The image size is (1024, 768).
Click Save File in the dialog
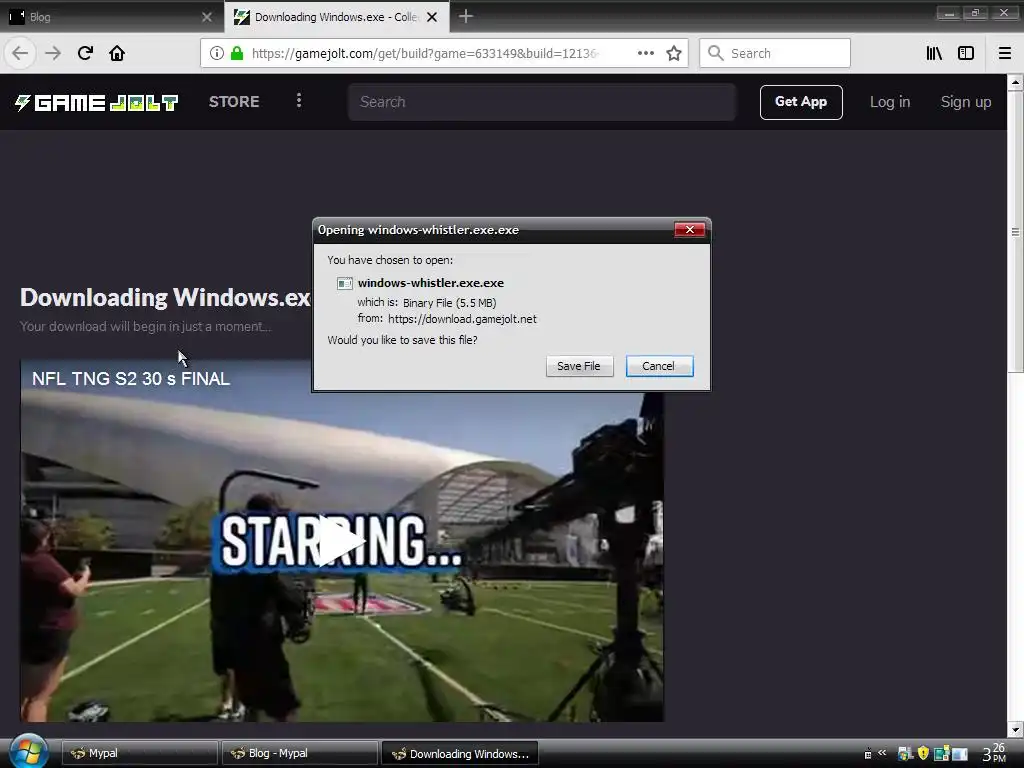click(x=579, y=366)
